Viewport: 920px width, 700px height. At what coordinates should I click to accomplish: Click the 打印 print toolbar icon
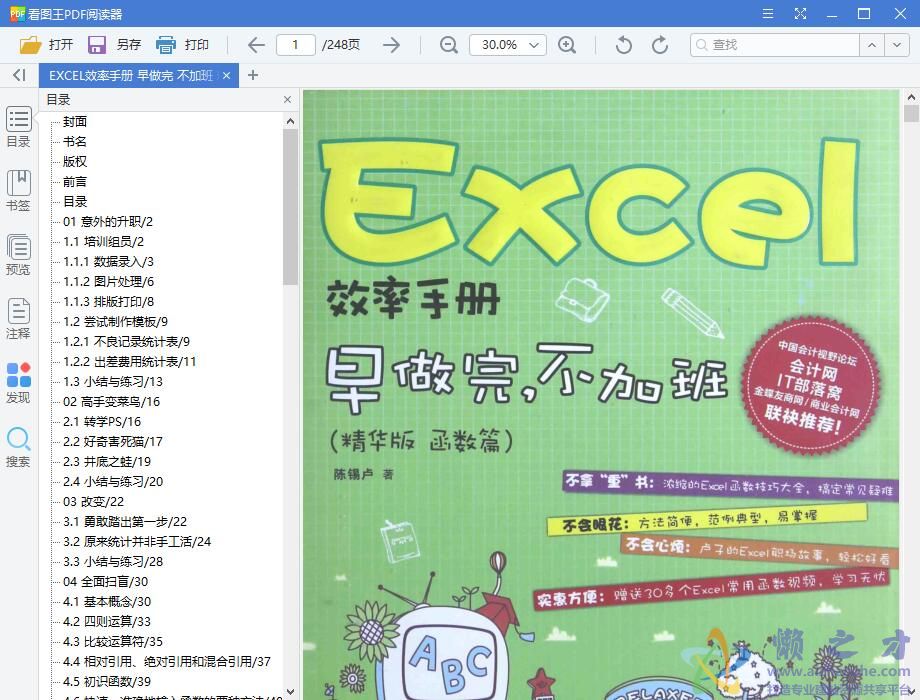click(183, 44)
